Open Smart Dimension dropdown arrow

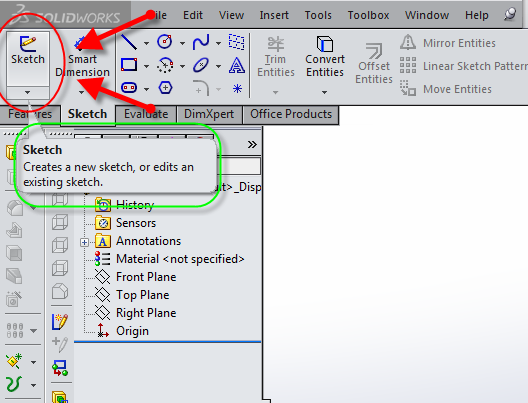tap(81, 92)
